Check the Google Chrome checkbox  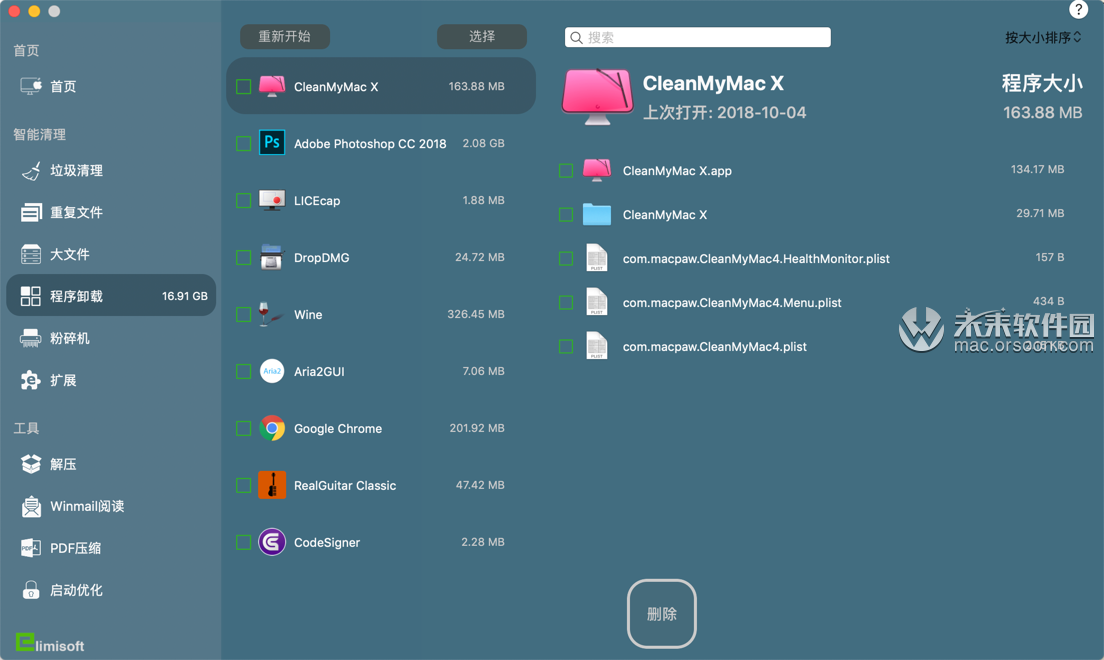244,428
